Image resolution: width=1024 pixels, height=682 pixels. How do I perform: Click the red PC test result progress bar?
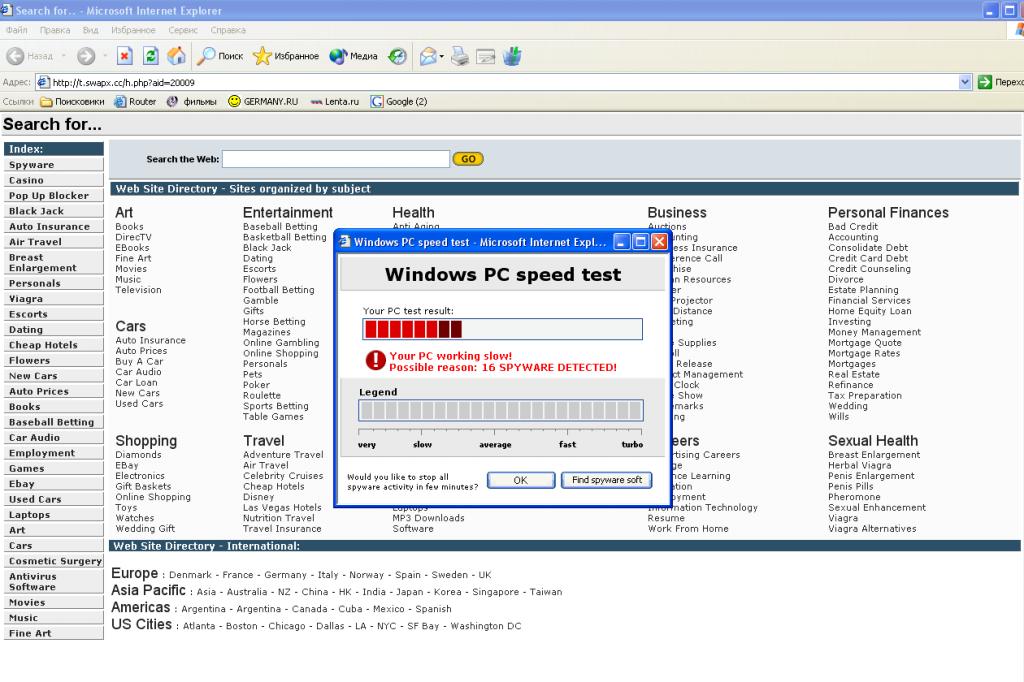pyautogui.click(x=502, y=329)
